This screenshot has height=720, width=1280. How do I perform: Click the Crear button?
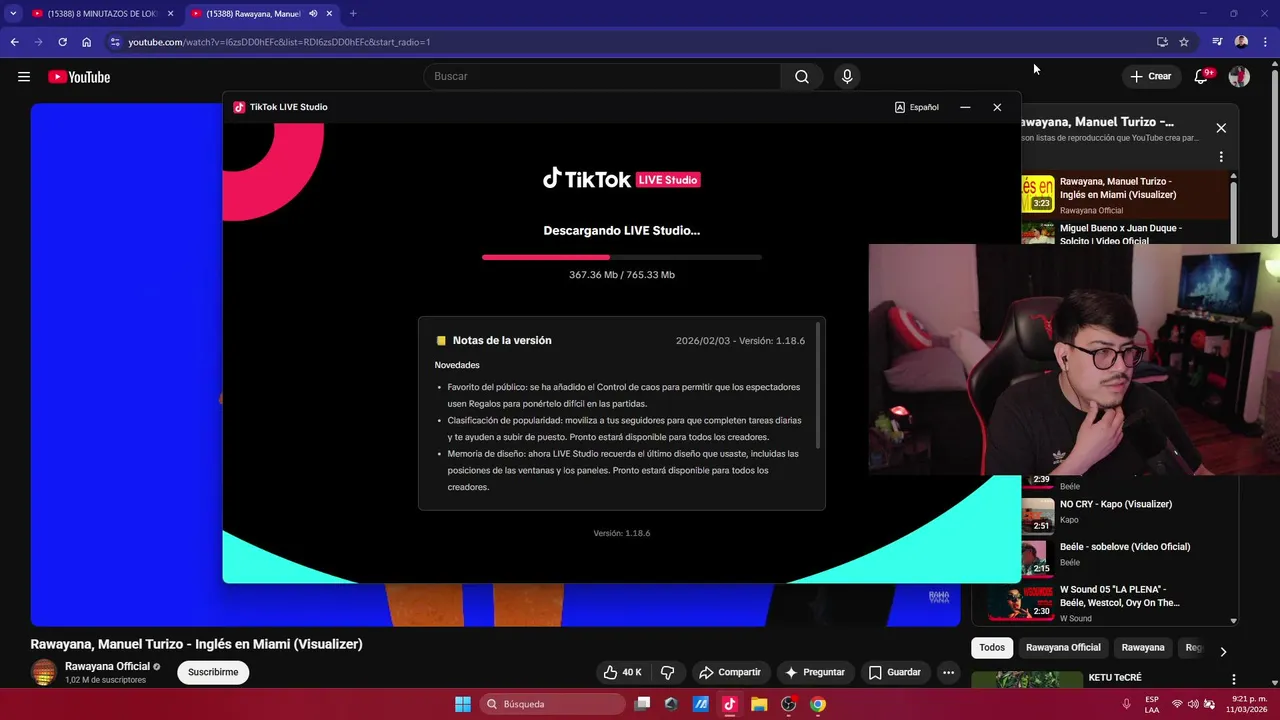[1150, 76]
